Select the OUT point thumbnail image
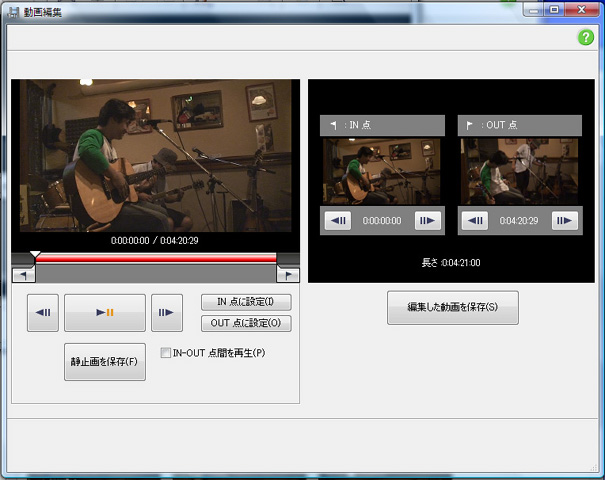 coord(519,171)
